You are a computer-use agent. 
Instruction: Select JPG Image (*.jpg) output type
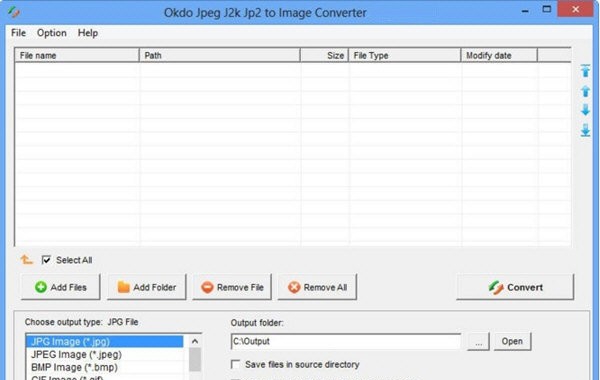point(104,341)
